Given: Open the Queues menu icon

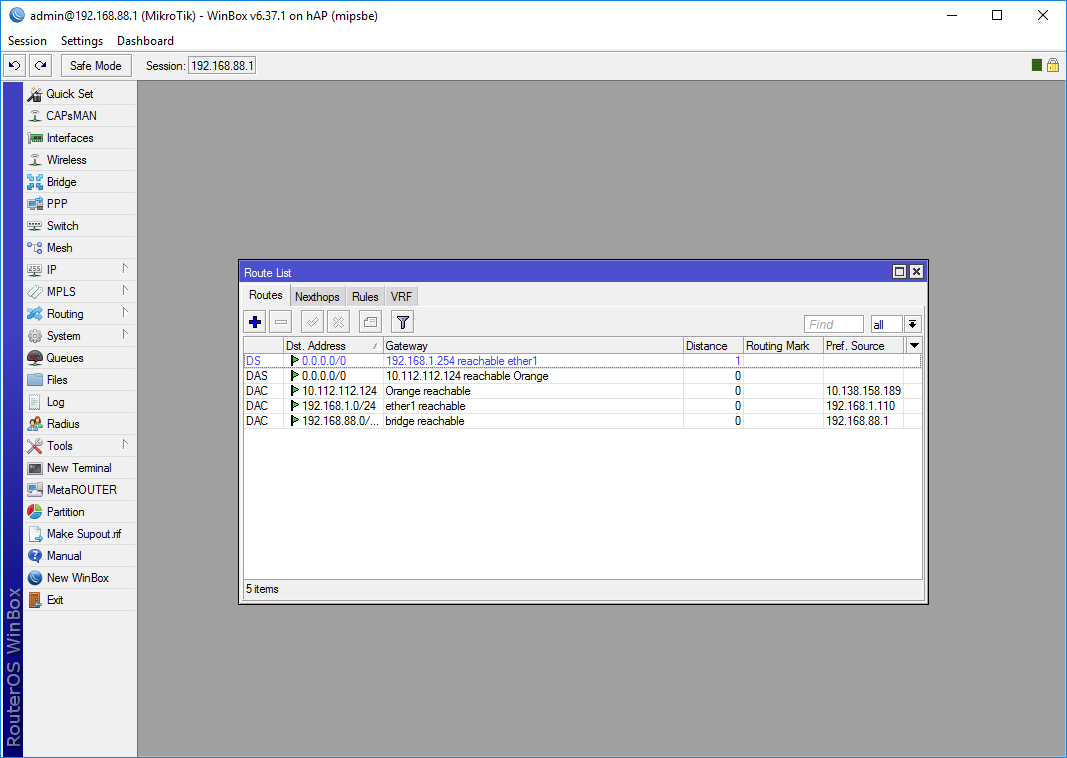Looking at the screenshot, I should coord(35,358).
